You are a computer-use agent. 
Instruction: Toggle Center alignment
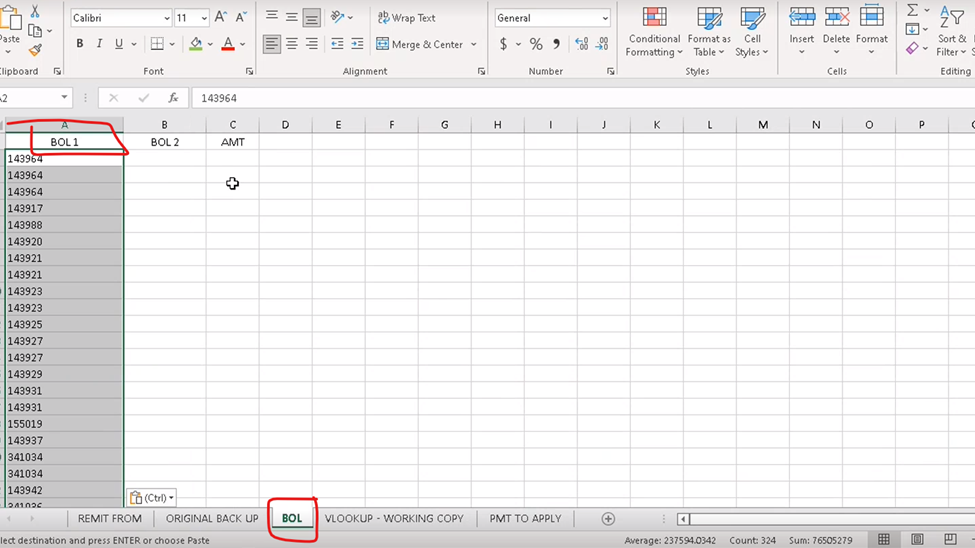(292, 44)
